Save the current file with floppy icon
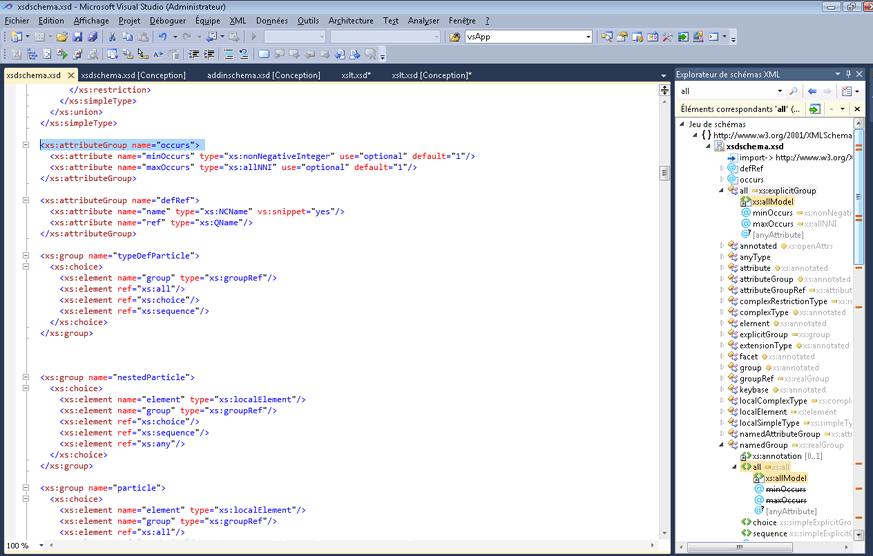 tap(77, 37)
